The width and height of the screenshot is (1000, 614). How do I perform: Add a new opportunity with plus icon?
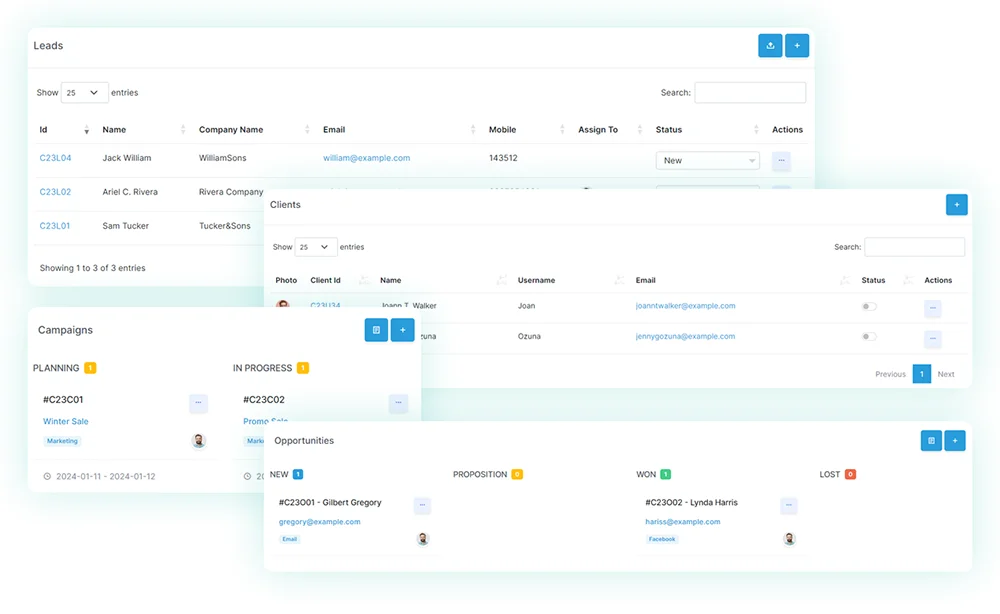[955, 440]
